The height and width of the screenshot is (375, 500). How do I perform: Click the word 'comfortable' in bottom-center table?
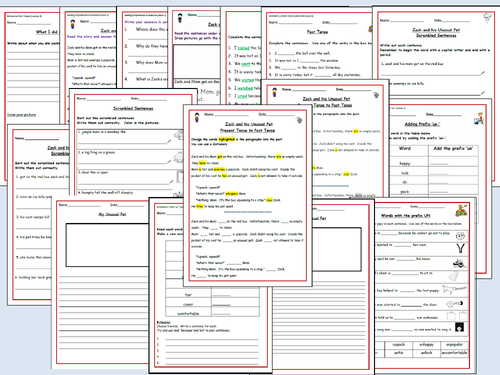pyautogui.click(x=188, y=313)
